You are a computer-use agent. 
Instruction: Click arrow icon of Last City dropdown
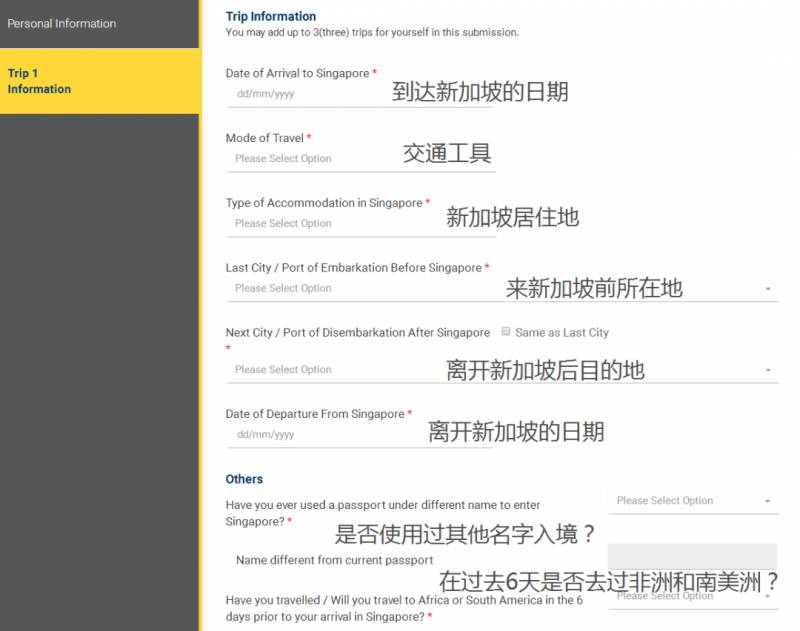click(x=767, y=289)
